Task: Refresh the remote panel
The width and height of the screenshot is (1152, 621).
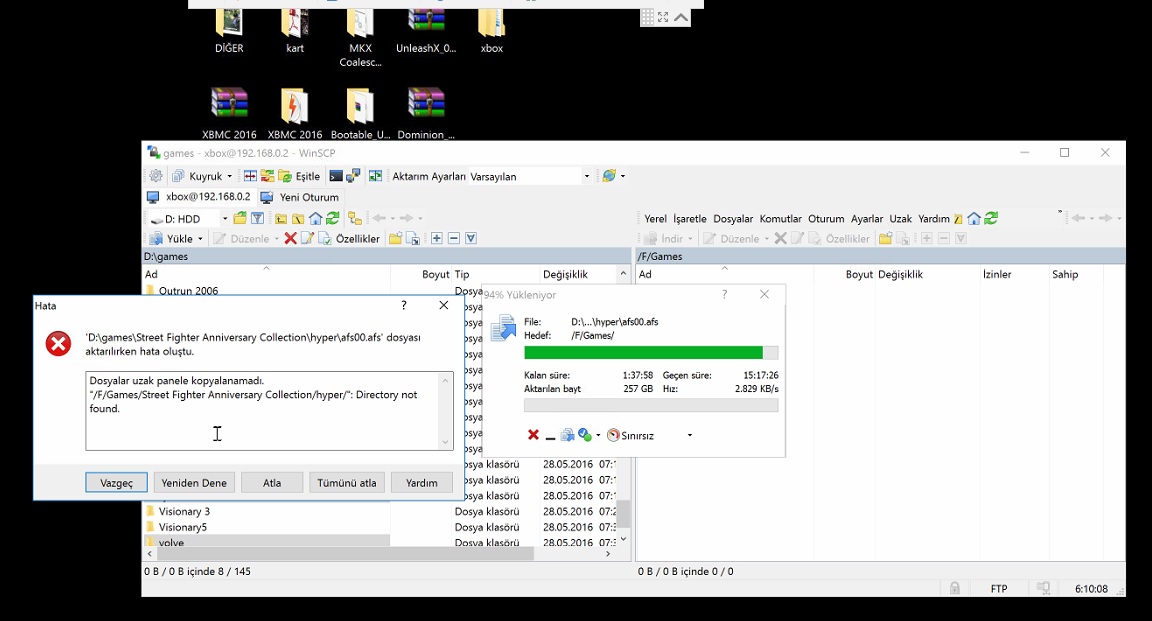Action: 991,218
